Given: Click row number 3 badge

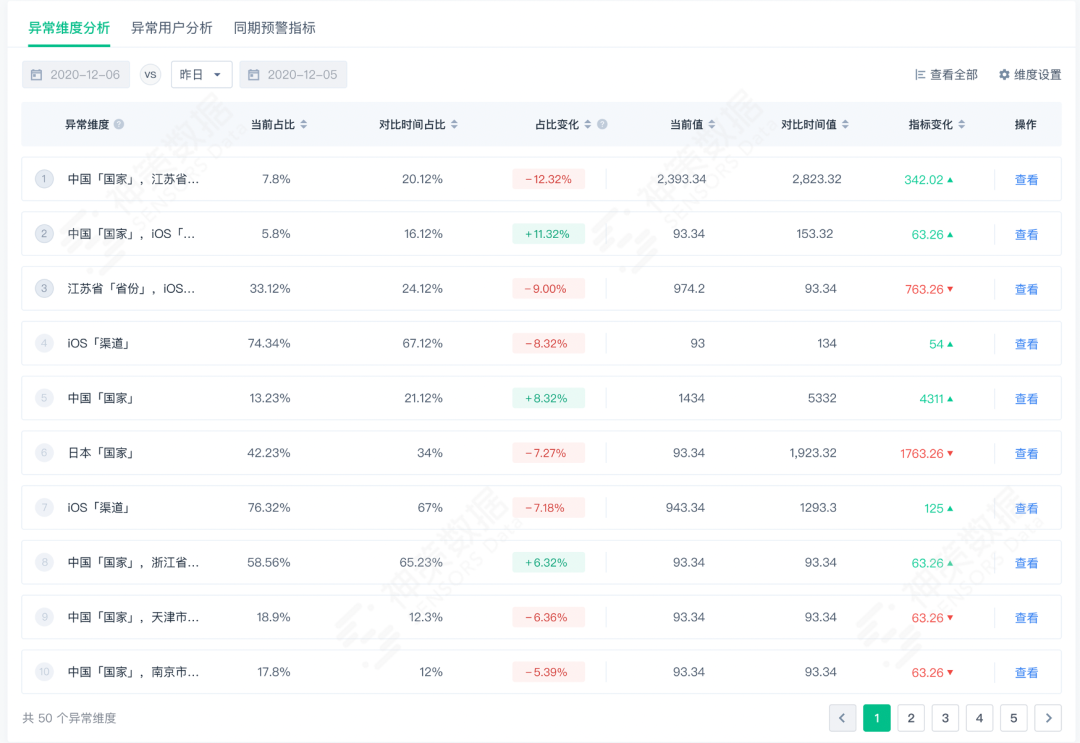Looking at the screenshot, I should 44,289.
